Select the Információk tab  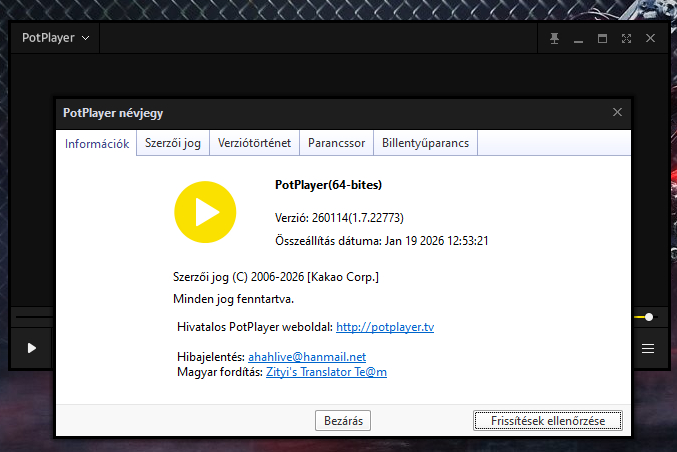click(97, 144)
